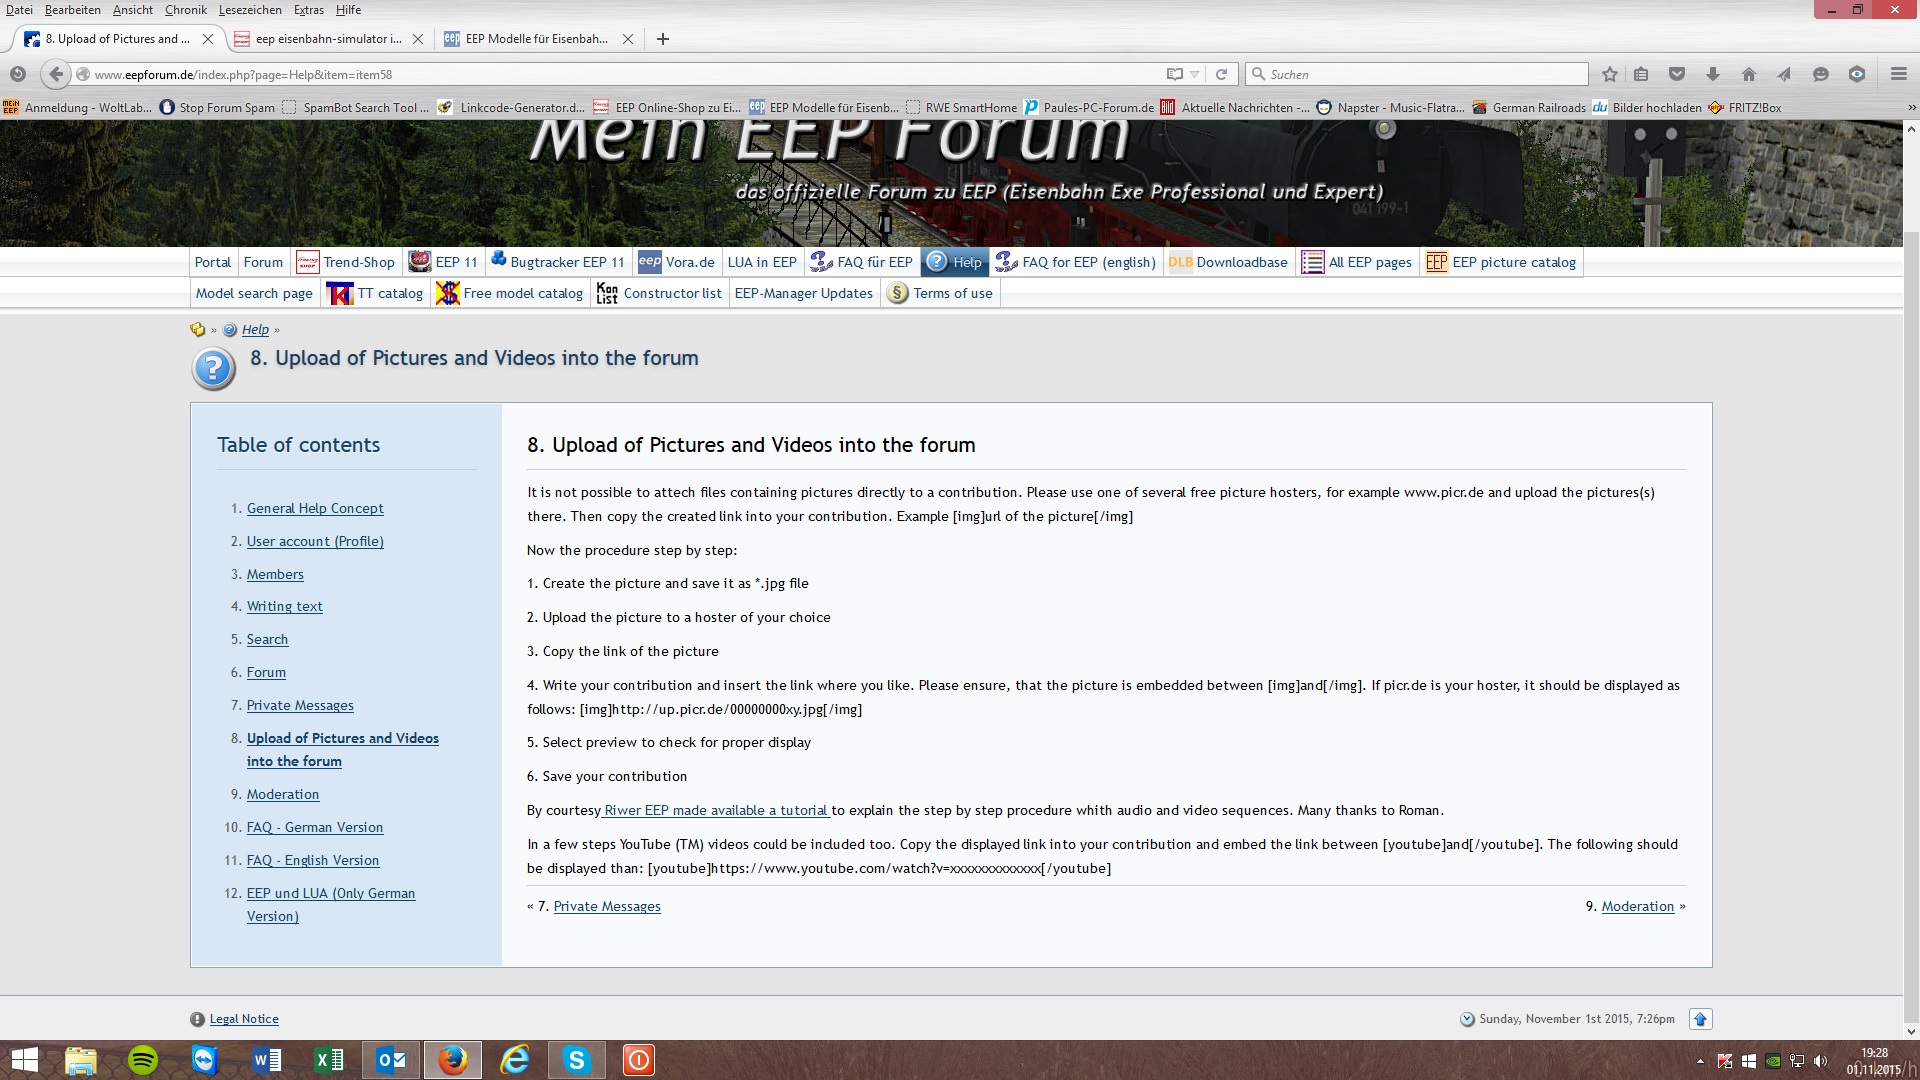Click the bookmark star icon
The height and width of the screenshot is (1080, 1920).
point(1609,74)
